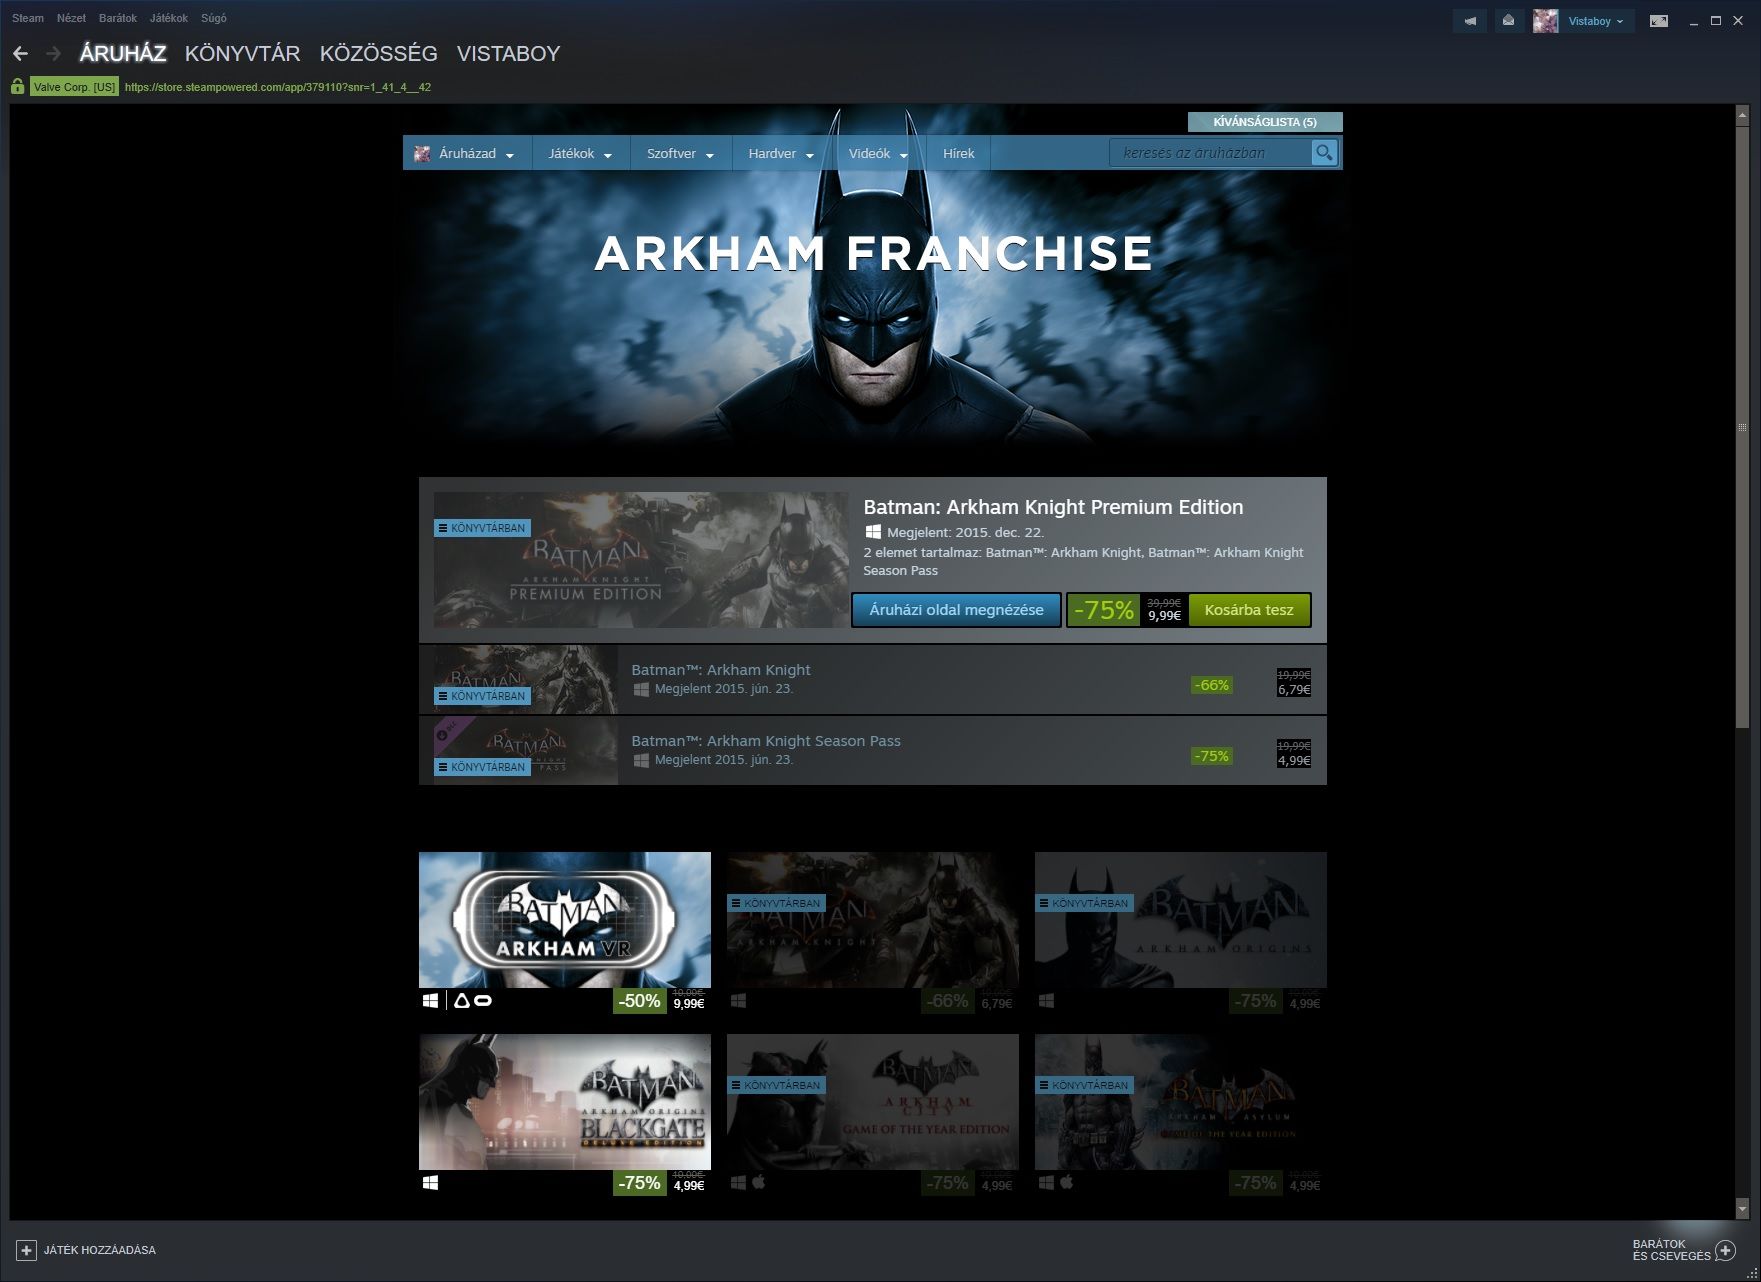This screenshot has height=1282, width=1761.
Task: Go back with the left arrow
Action: click(20, 53)
